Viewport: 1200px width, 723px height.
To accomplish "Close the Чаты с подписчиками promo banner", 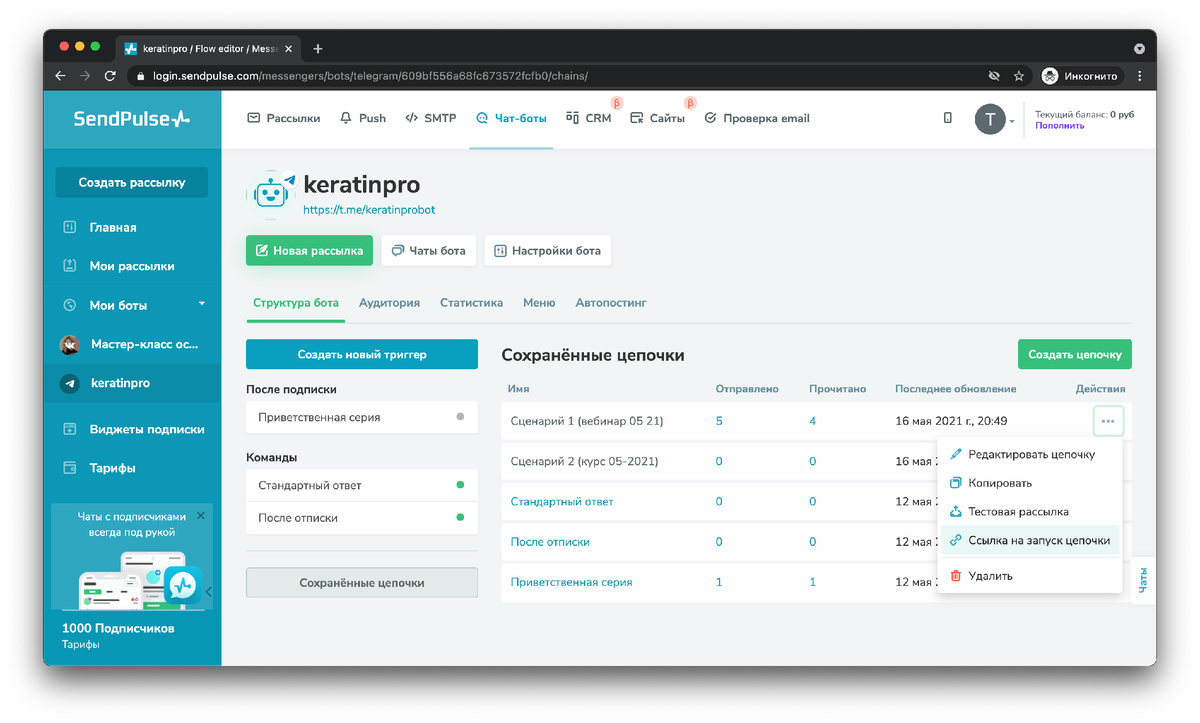I will click(200, 516).
